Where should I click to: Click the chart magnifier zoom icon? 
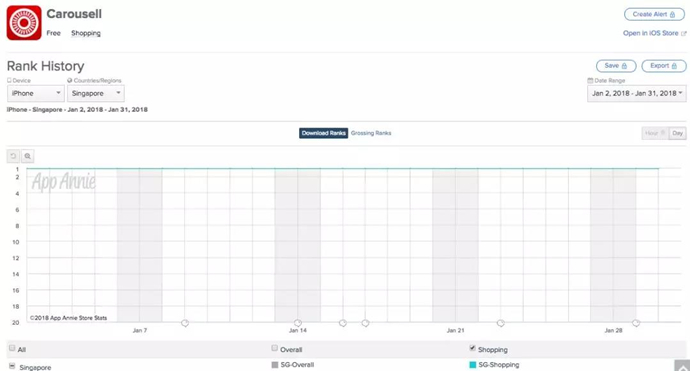coord(27,156)
